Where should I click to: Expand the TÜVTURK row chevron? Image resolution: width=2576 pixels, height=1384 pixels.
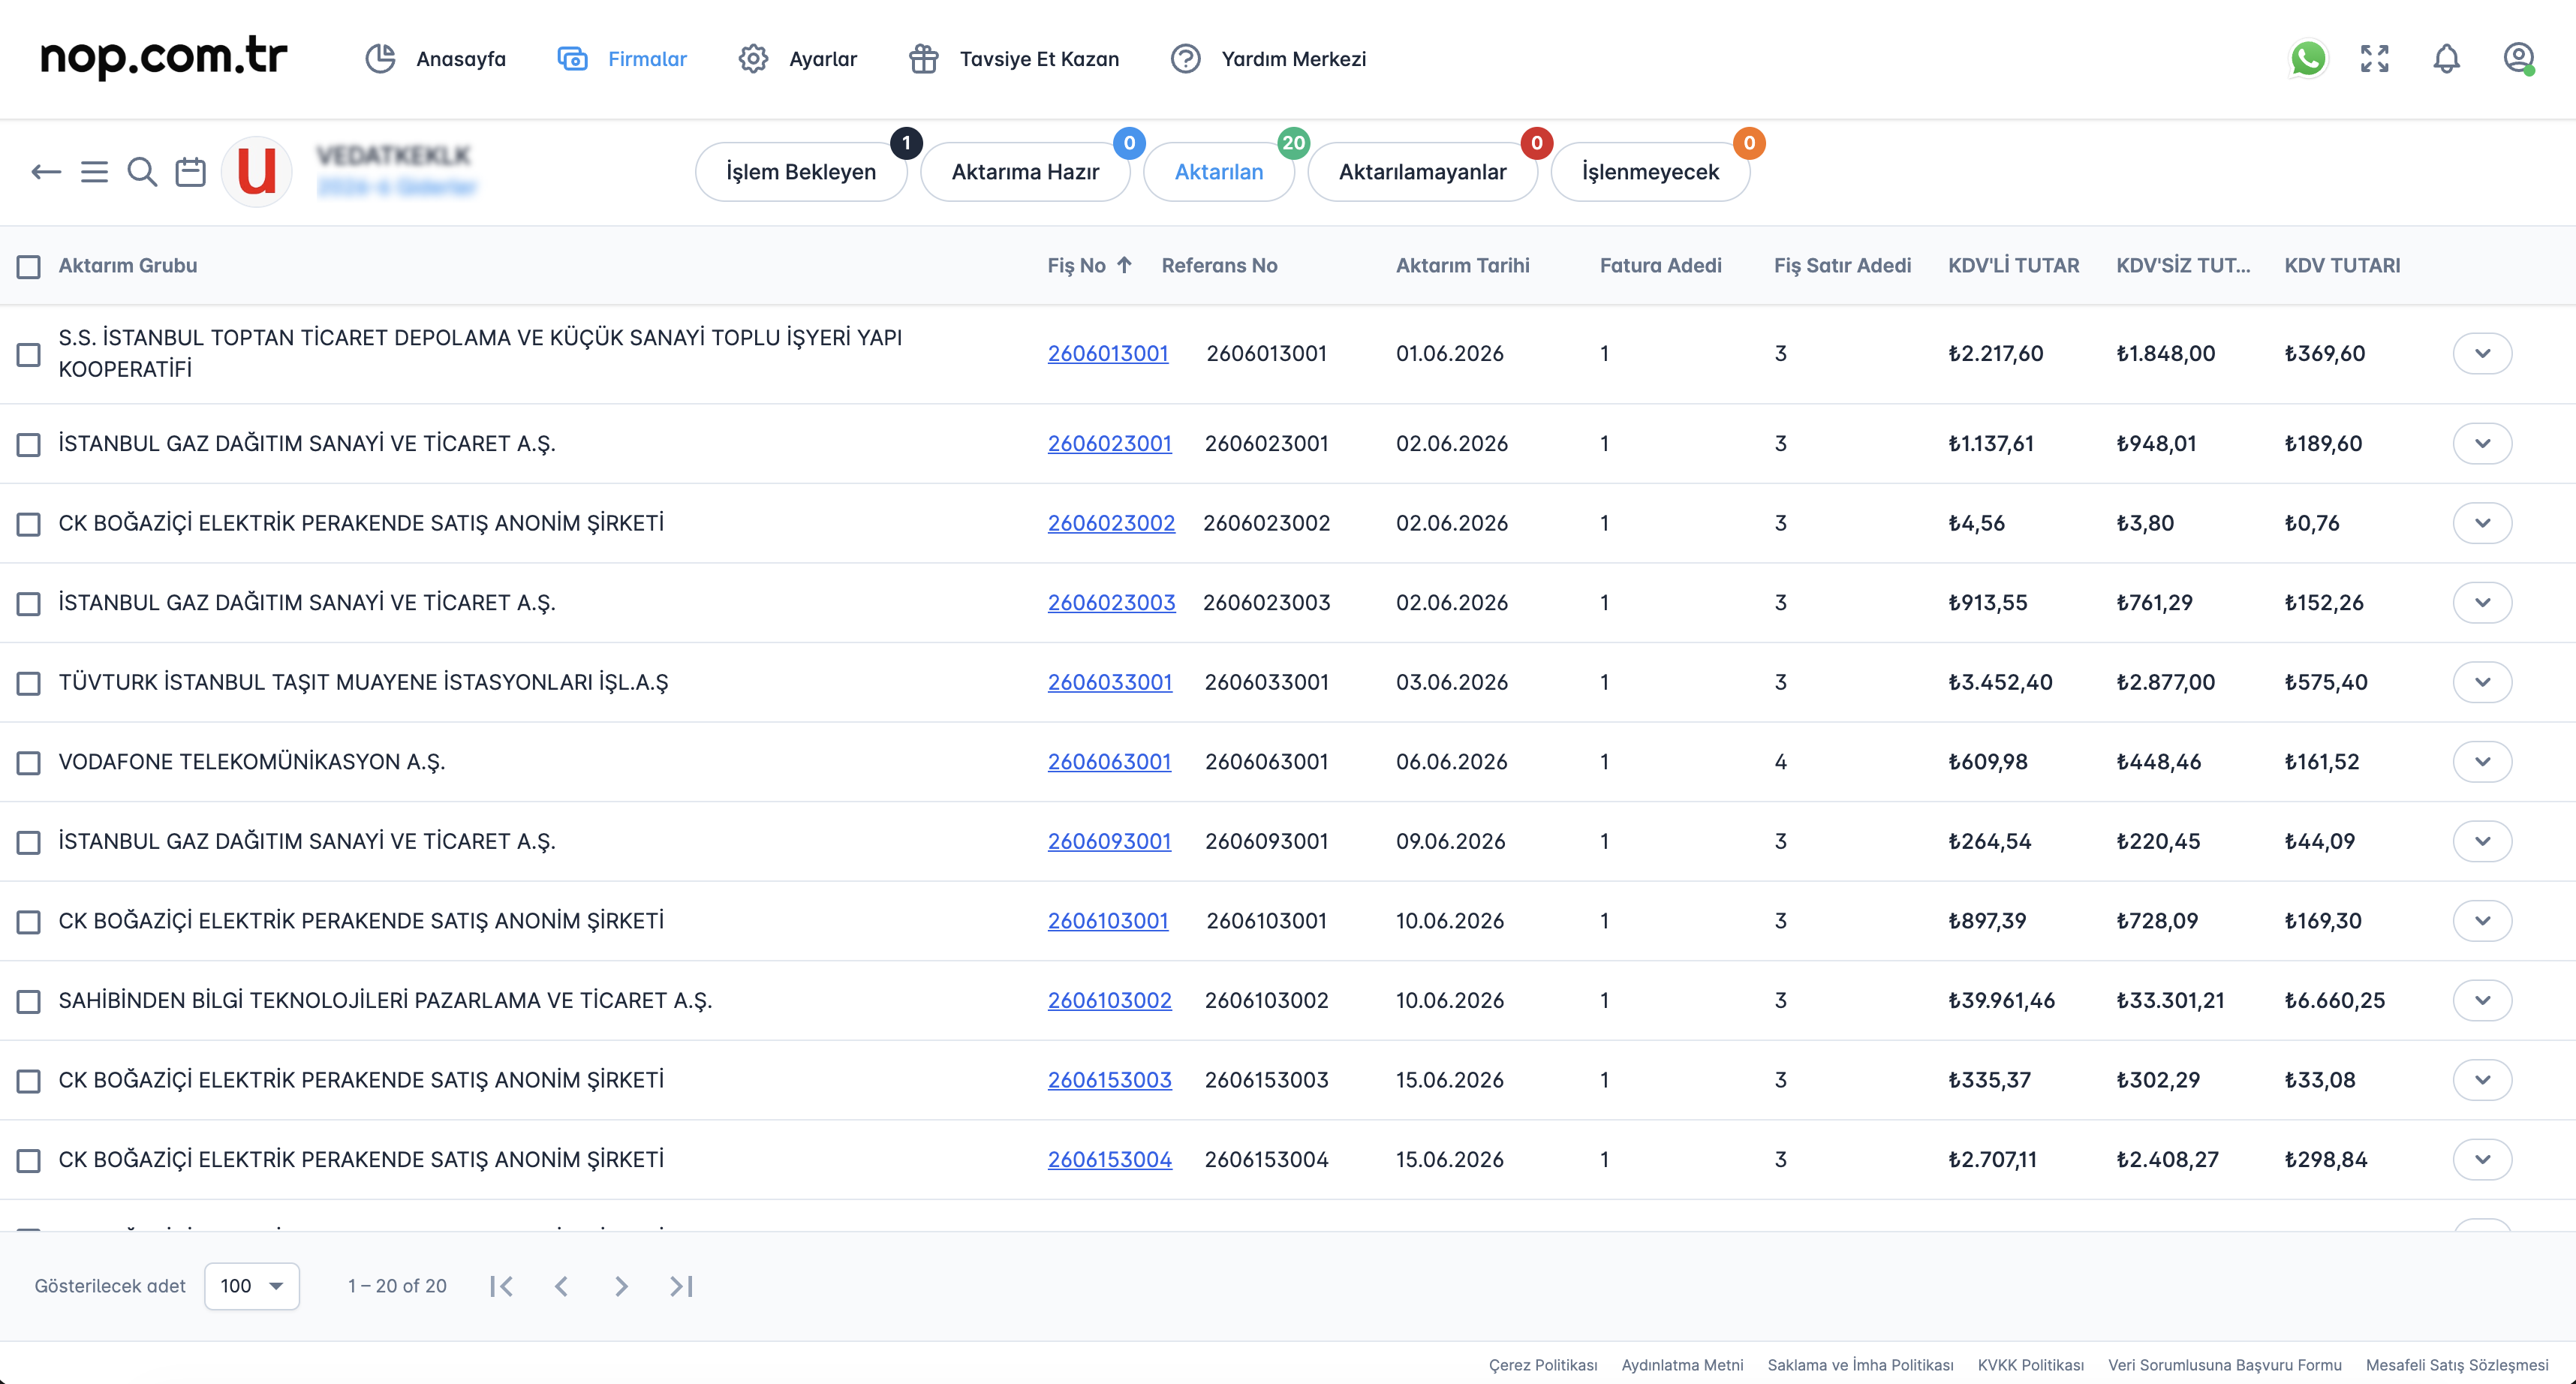2482,682
